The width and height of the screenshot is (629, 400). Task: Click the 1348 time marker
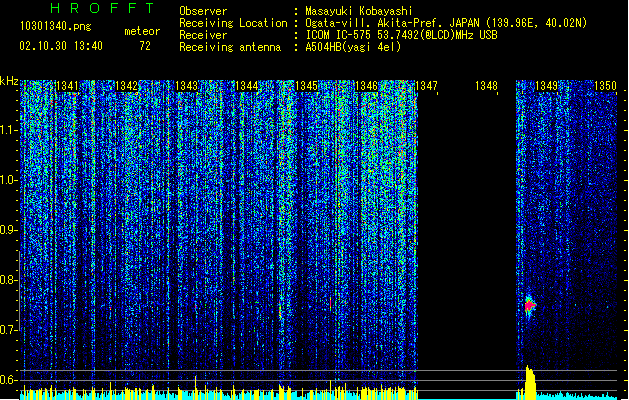coord(486,86)
